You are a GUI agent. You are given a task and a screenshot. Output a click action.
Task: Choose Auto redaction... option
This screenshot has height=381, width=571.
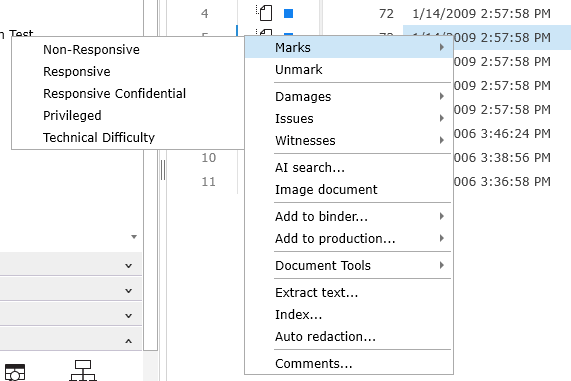pos(349,336)
